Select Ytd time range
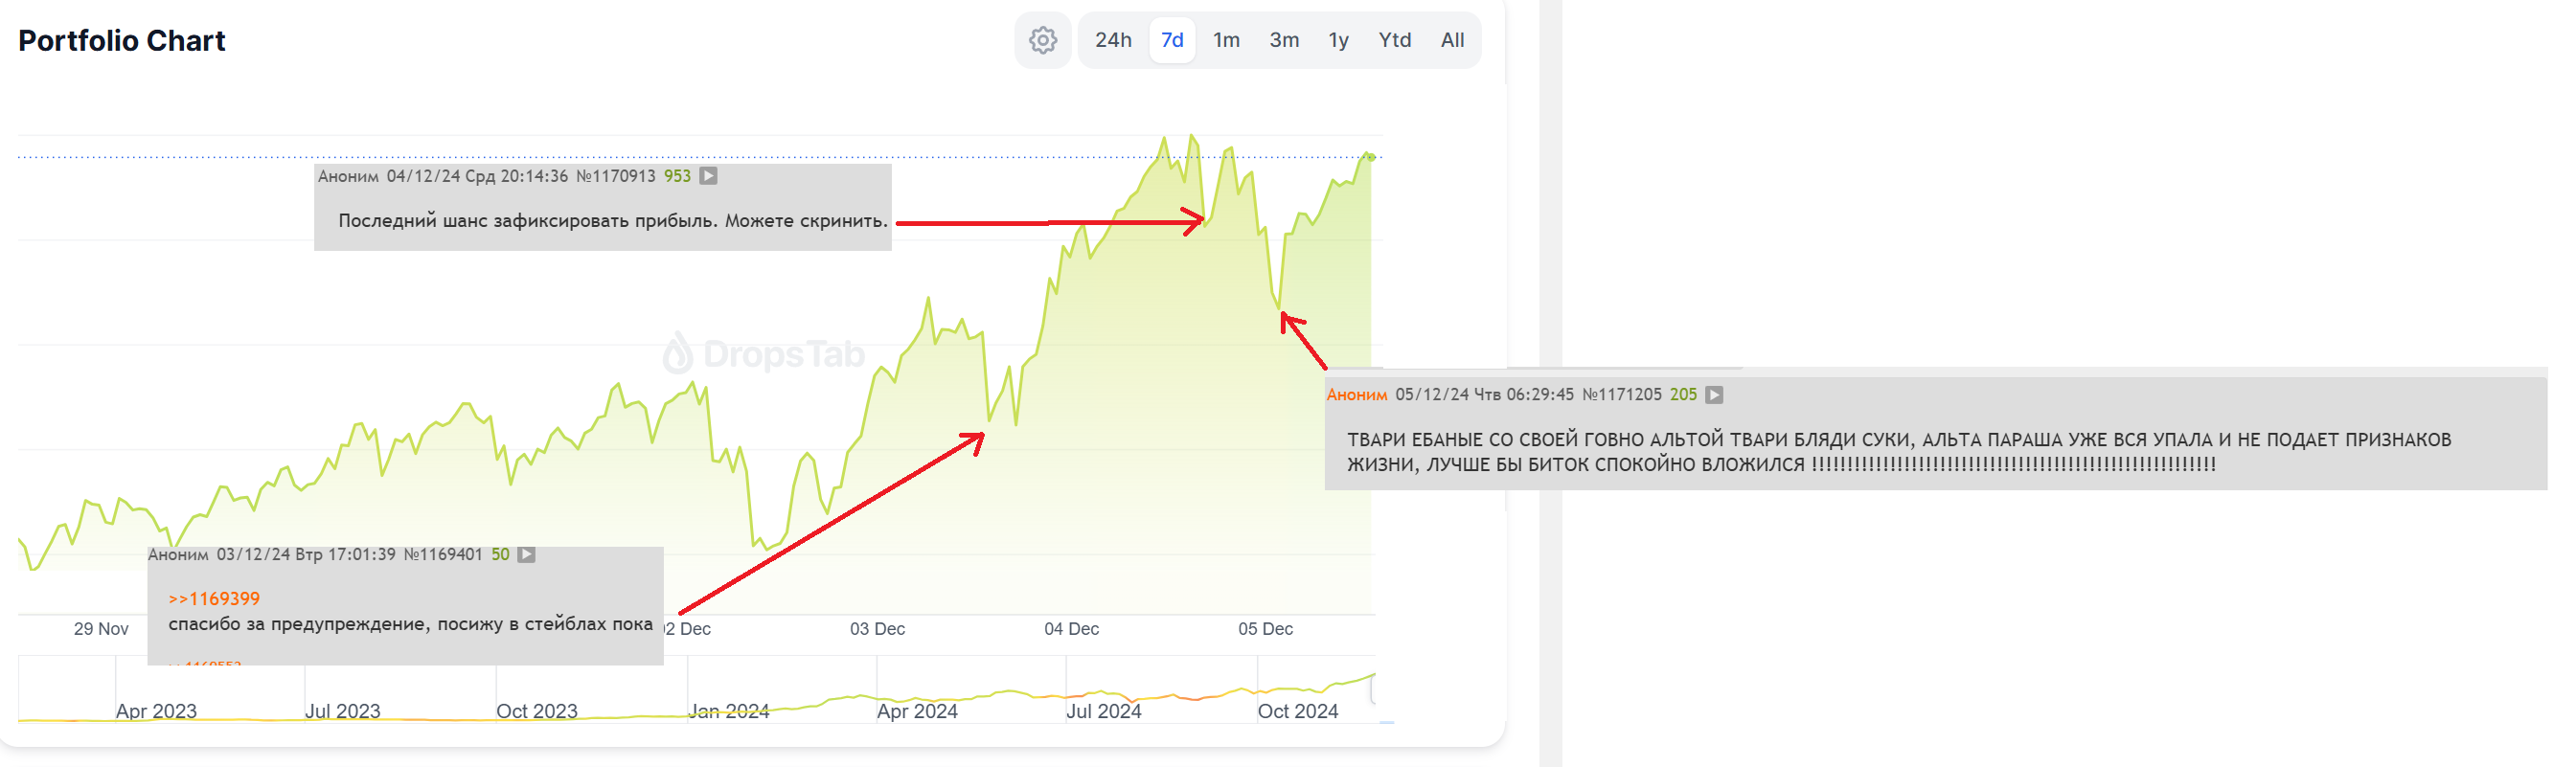This screenshot has height=767, width=2576. tap(1394, 40)
